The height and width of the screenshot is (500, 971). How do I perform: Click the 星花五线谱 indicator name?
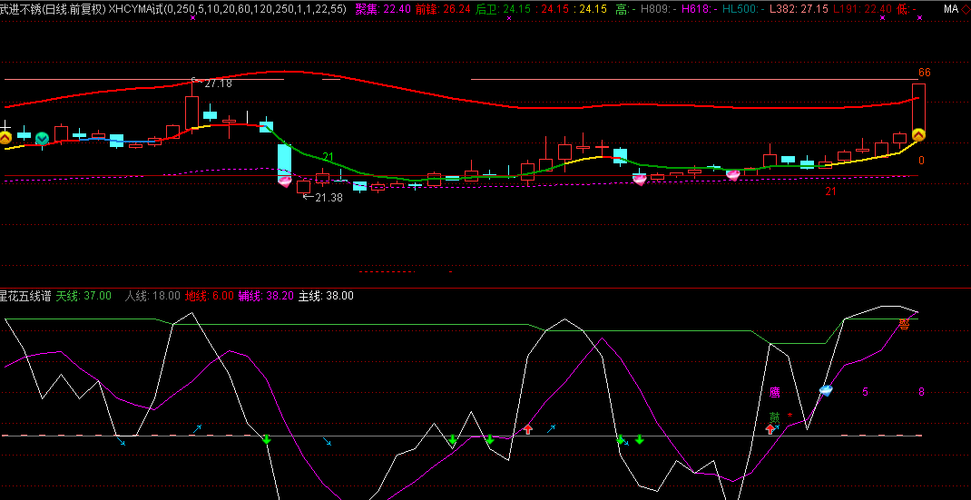(25, 296)
